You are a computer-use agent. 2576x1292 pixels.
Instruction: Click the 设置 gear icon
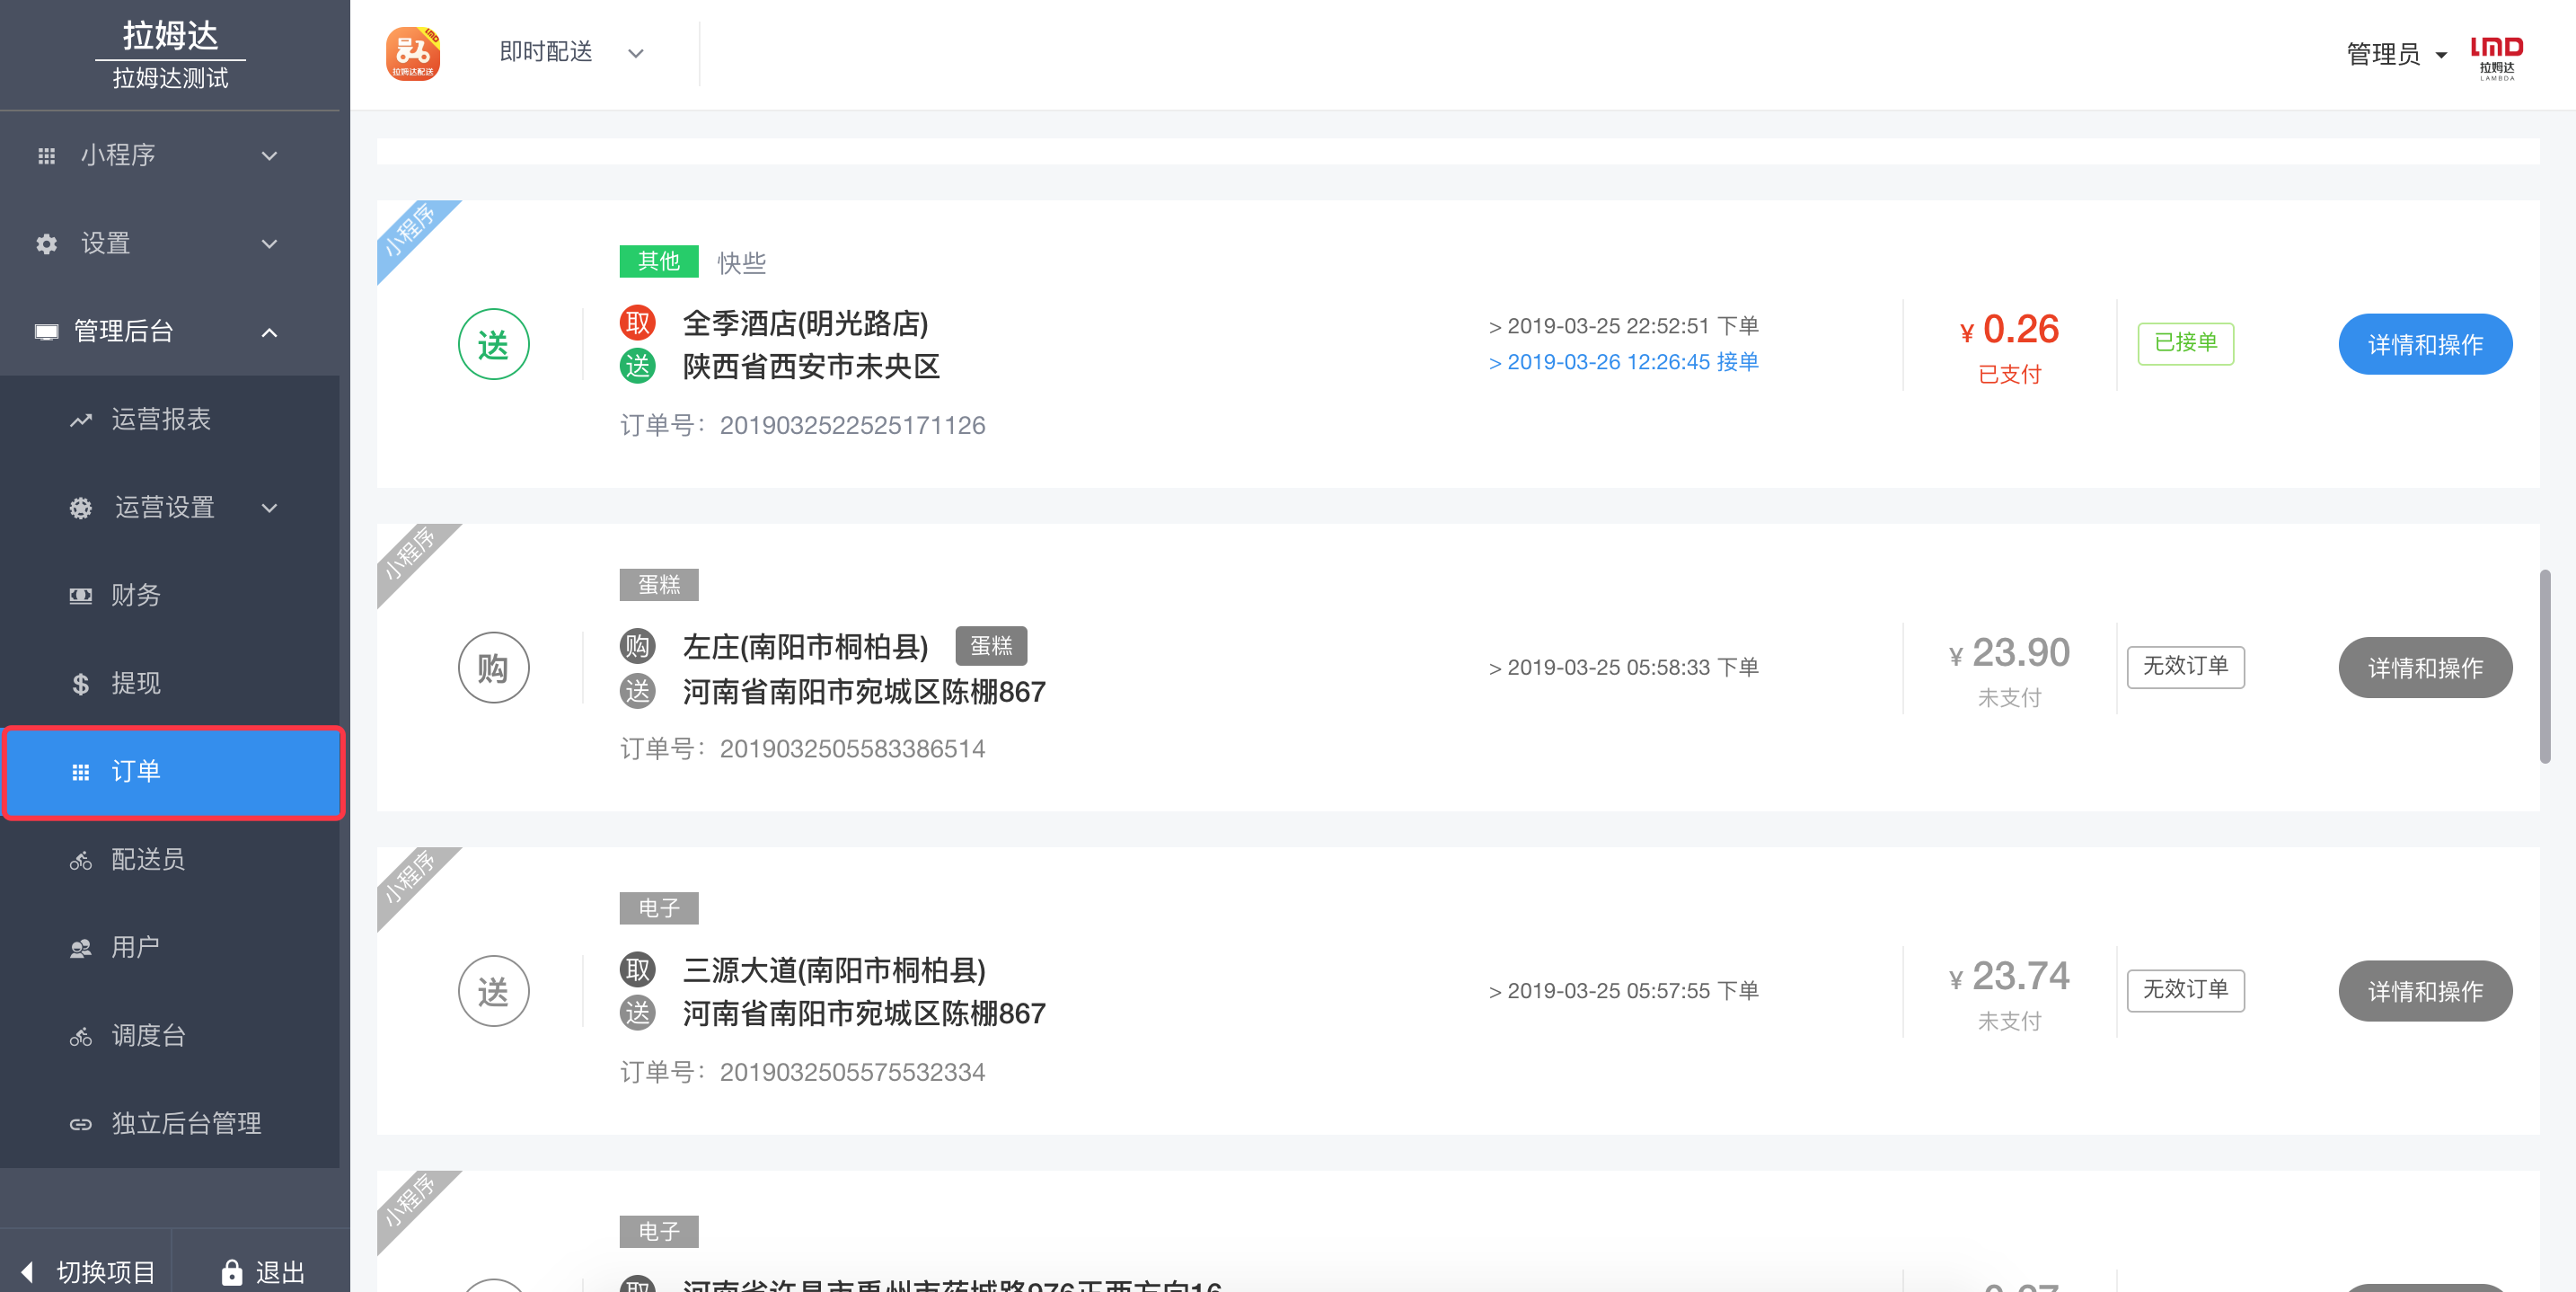46,244
